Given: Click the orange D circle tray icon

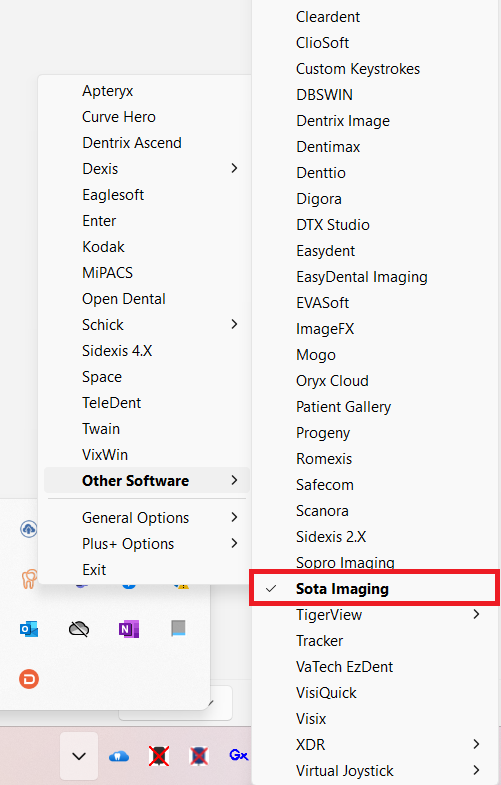Looking at the screenshot, I should [x=29, y=679].
